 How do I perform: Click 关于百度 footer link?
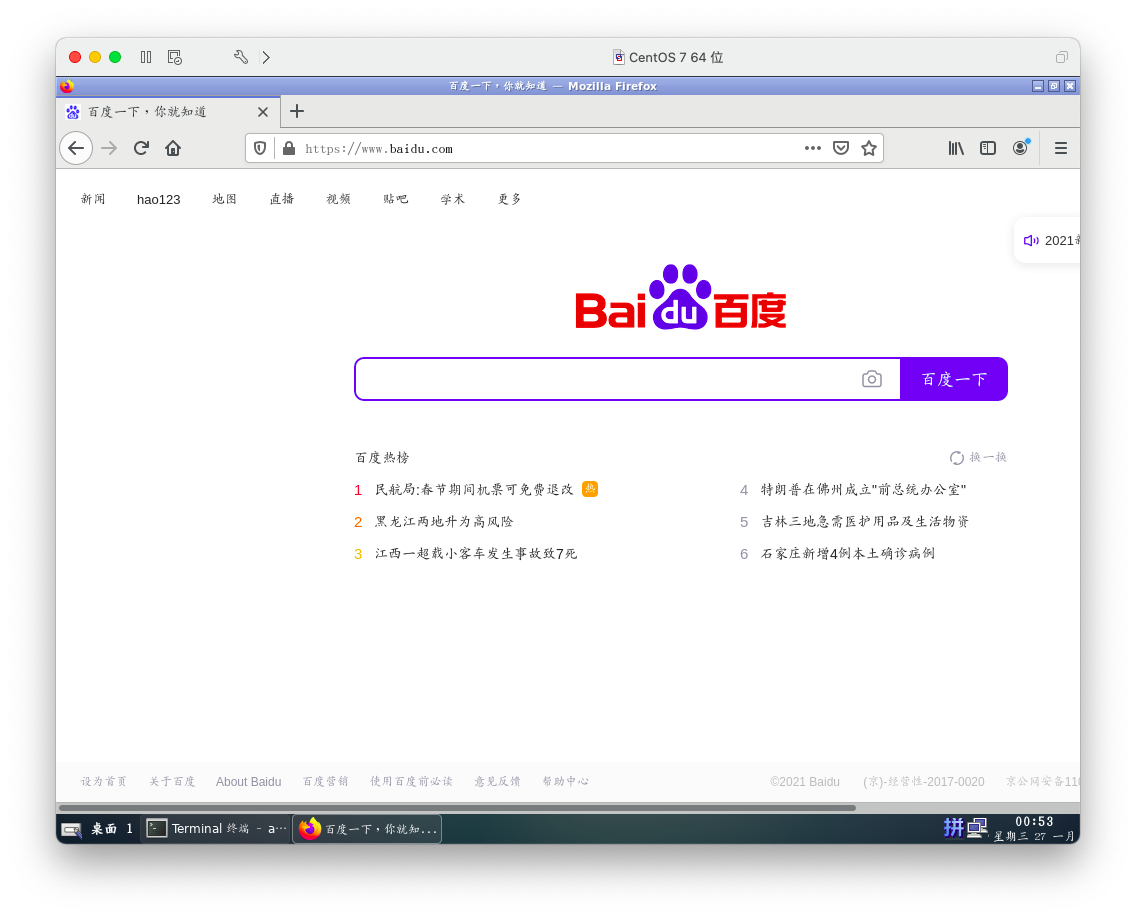coord(172,782)
